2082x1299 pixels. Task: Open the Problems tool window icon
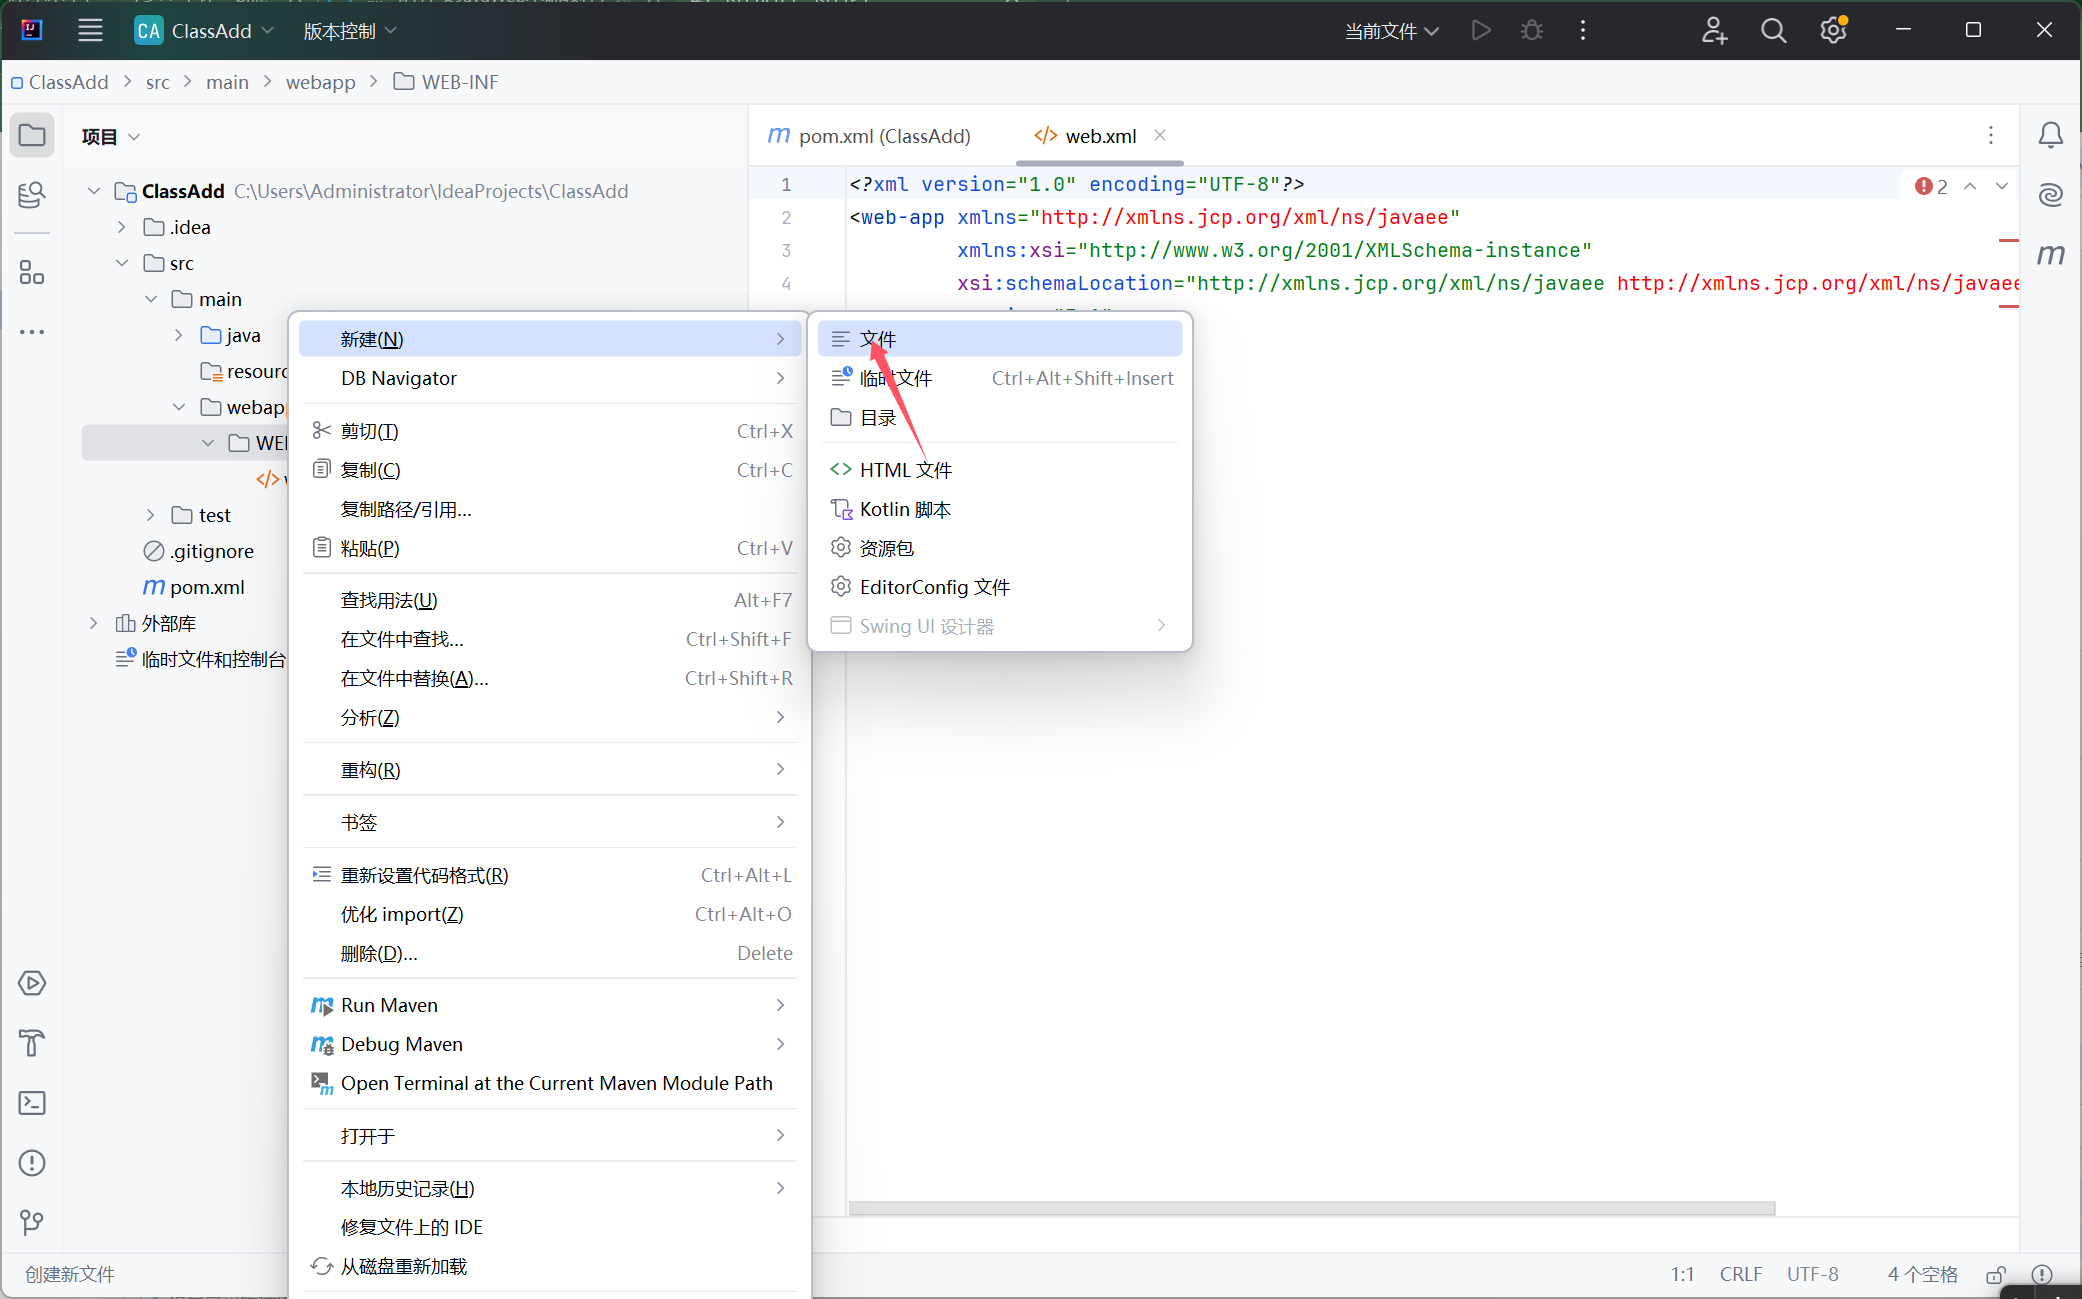[x=31, y=1163]
